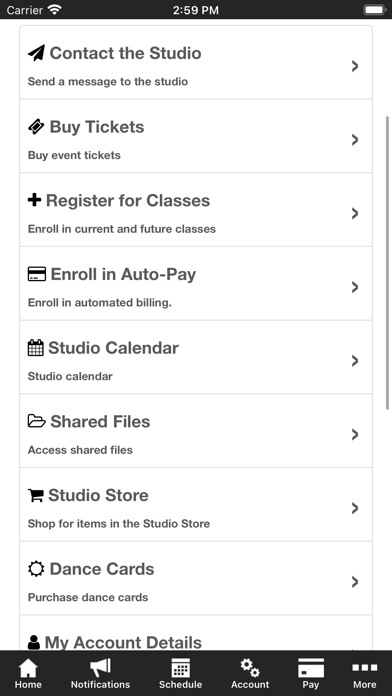Open the Account gears tab
Screen dimensions: 392x696
tap(250, 674)
